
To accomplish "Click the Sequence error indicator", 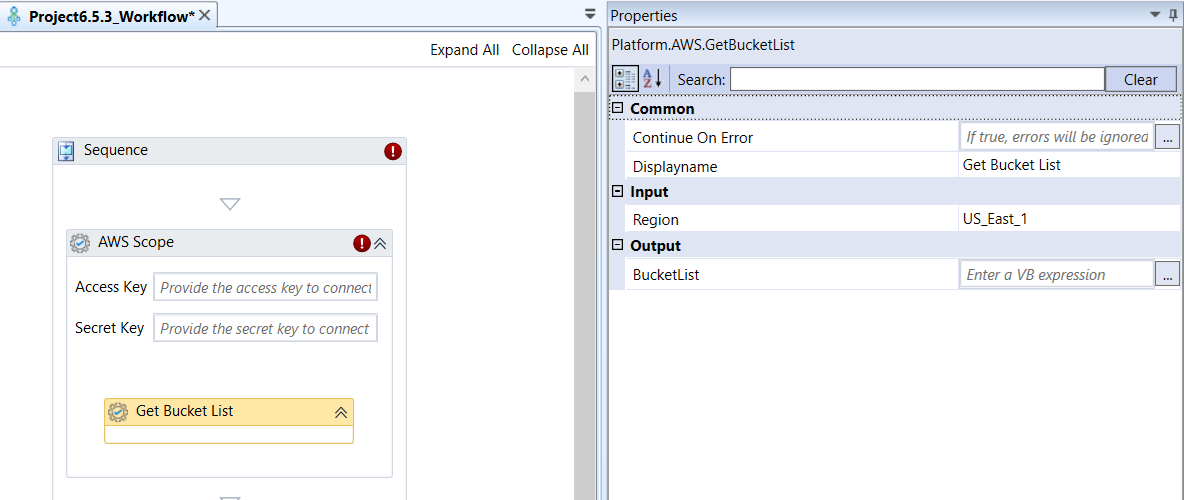I will tap(393, 151).
